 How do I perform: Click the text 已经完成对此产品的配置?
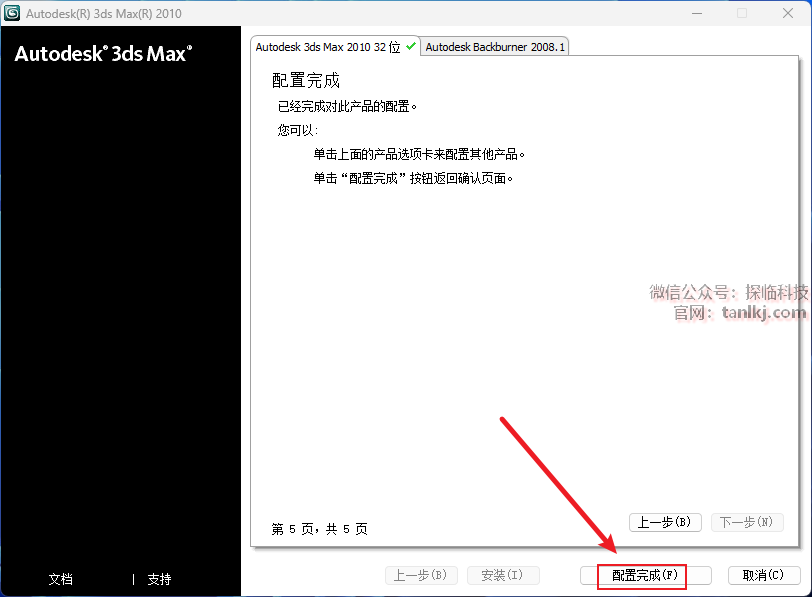pos(347,106)
